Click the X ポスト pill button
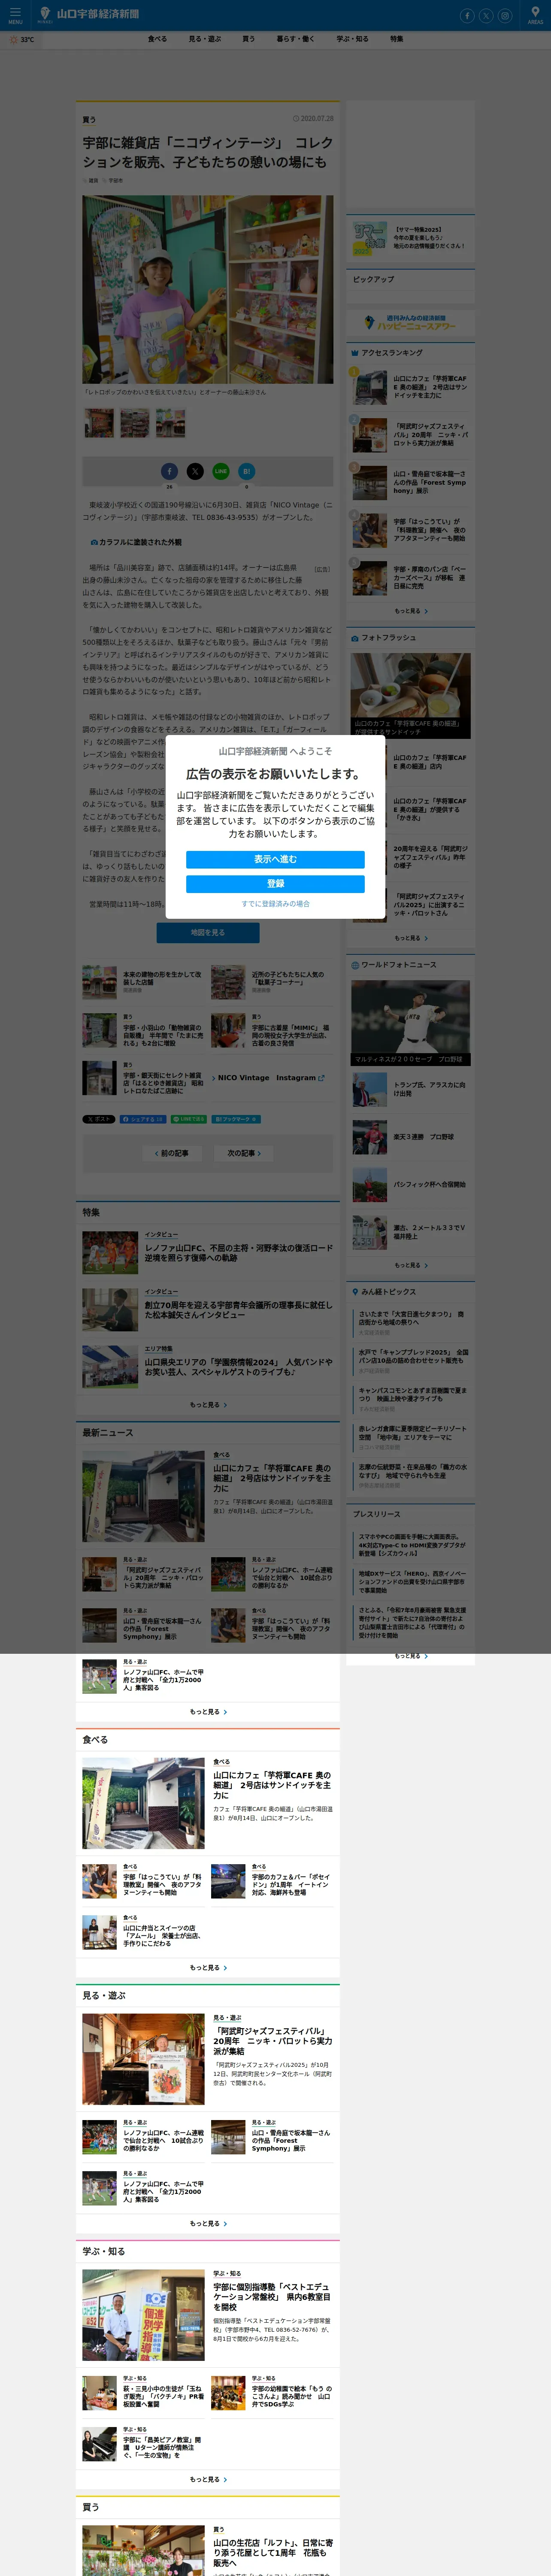Screen dimensions: 551x2576 (x=99, y=1119)
